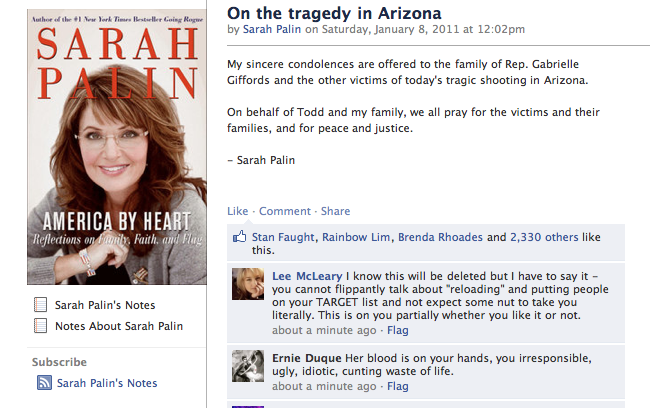Open Stan Faught's profile link

coord(283,237)
